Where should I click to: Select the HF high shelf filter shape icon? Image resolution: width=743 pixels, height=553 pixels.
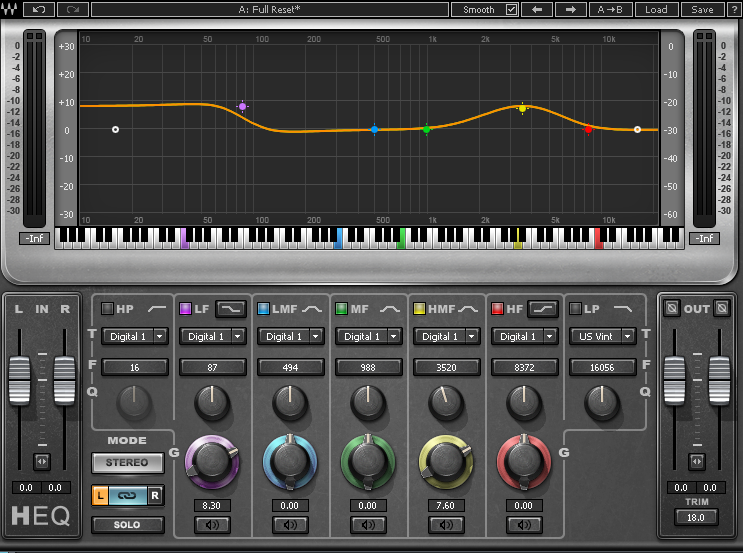tap(543, 309)
